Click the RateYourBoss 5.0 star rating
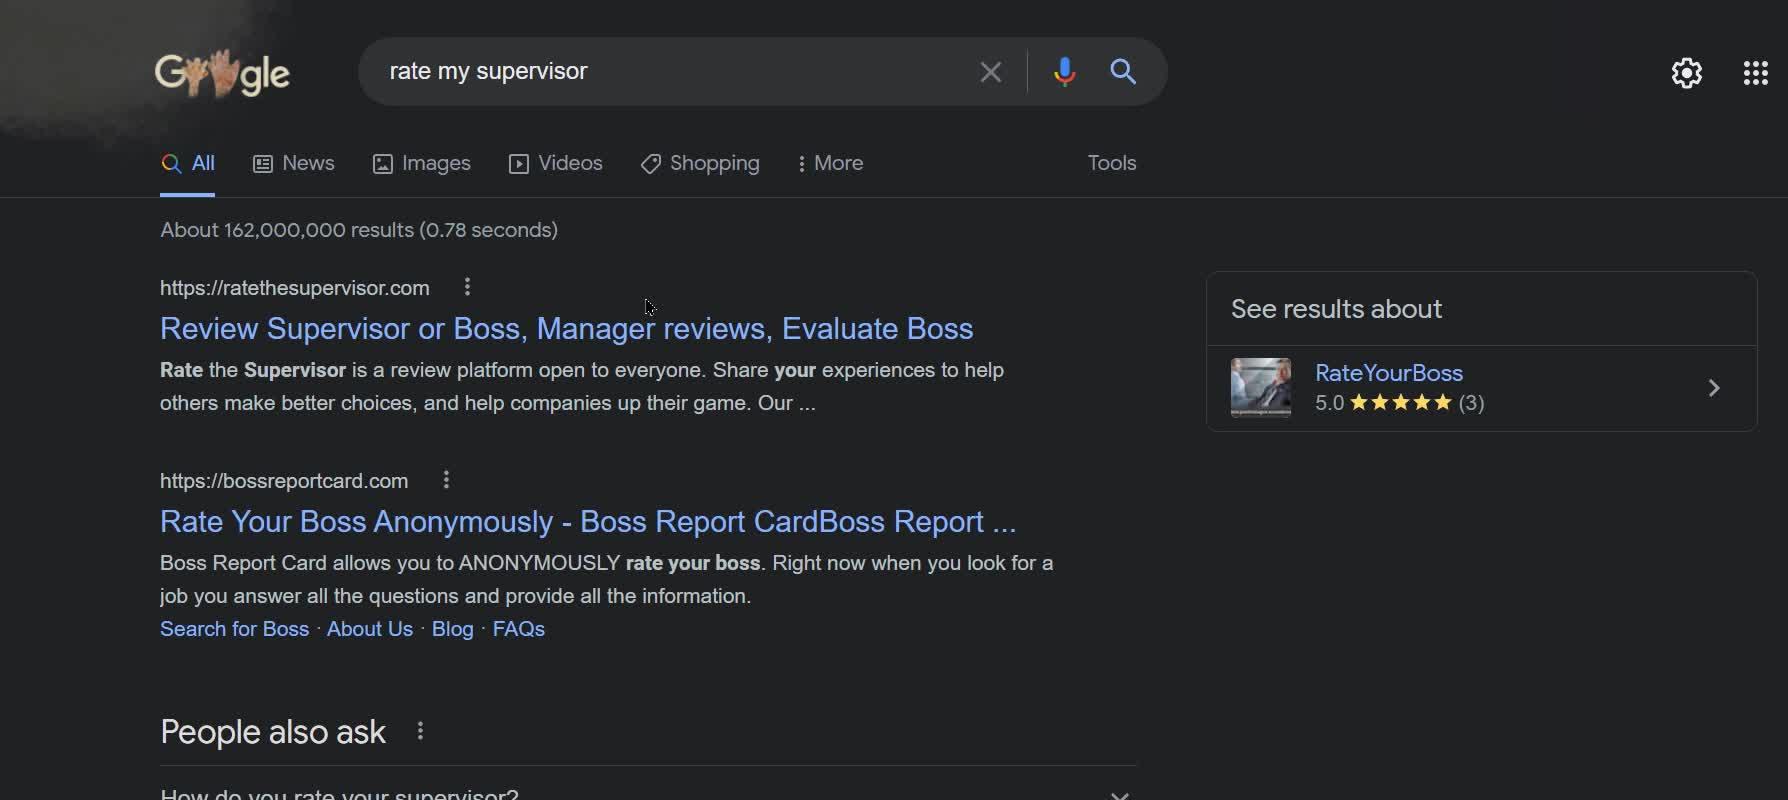Screen dimensions: 1788x800 pyautogui.click(x=1399, y=403)
